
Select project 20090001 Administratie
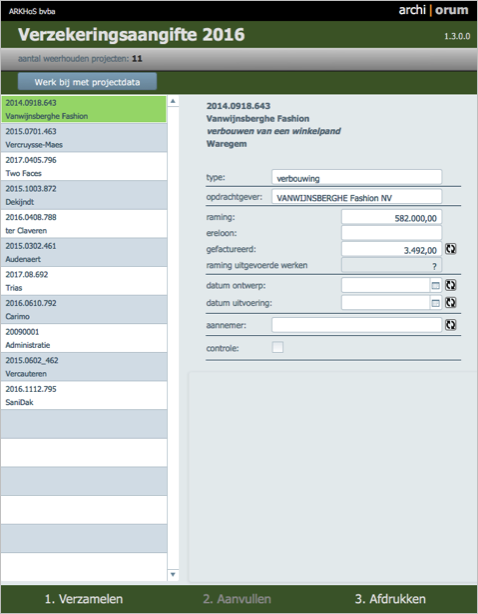click(x=84, y=338)
